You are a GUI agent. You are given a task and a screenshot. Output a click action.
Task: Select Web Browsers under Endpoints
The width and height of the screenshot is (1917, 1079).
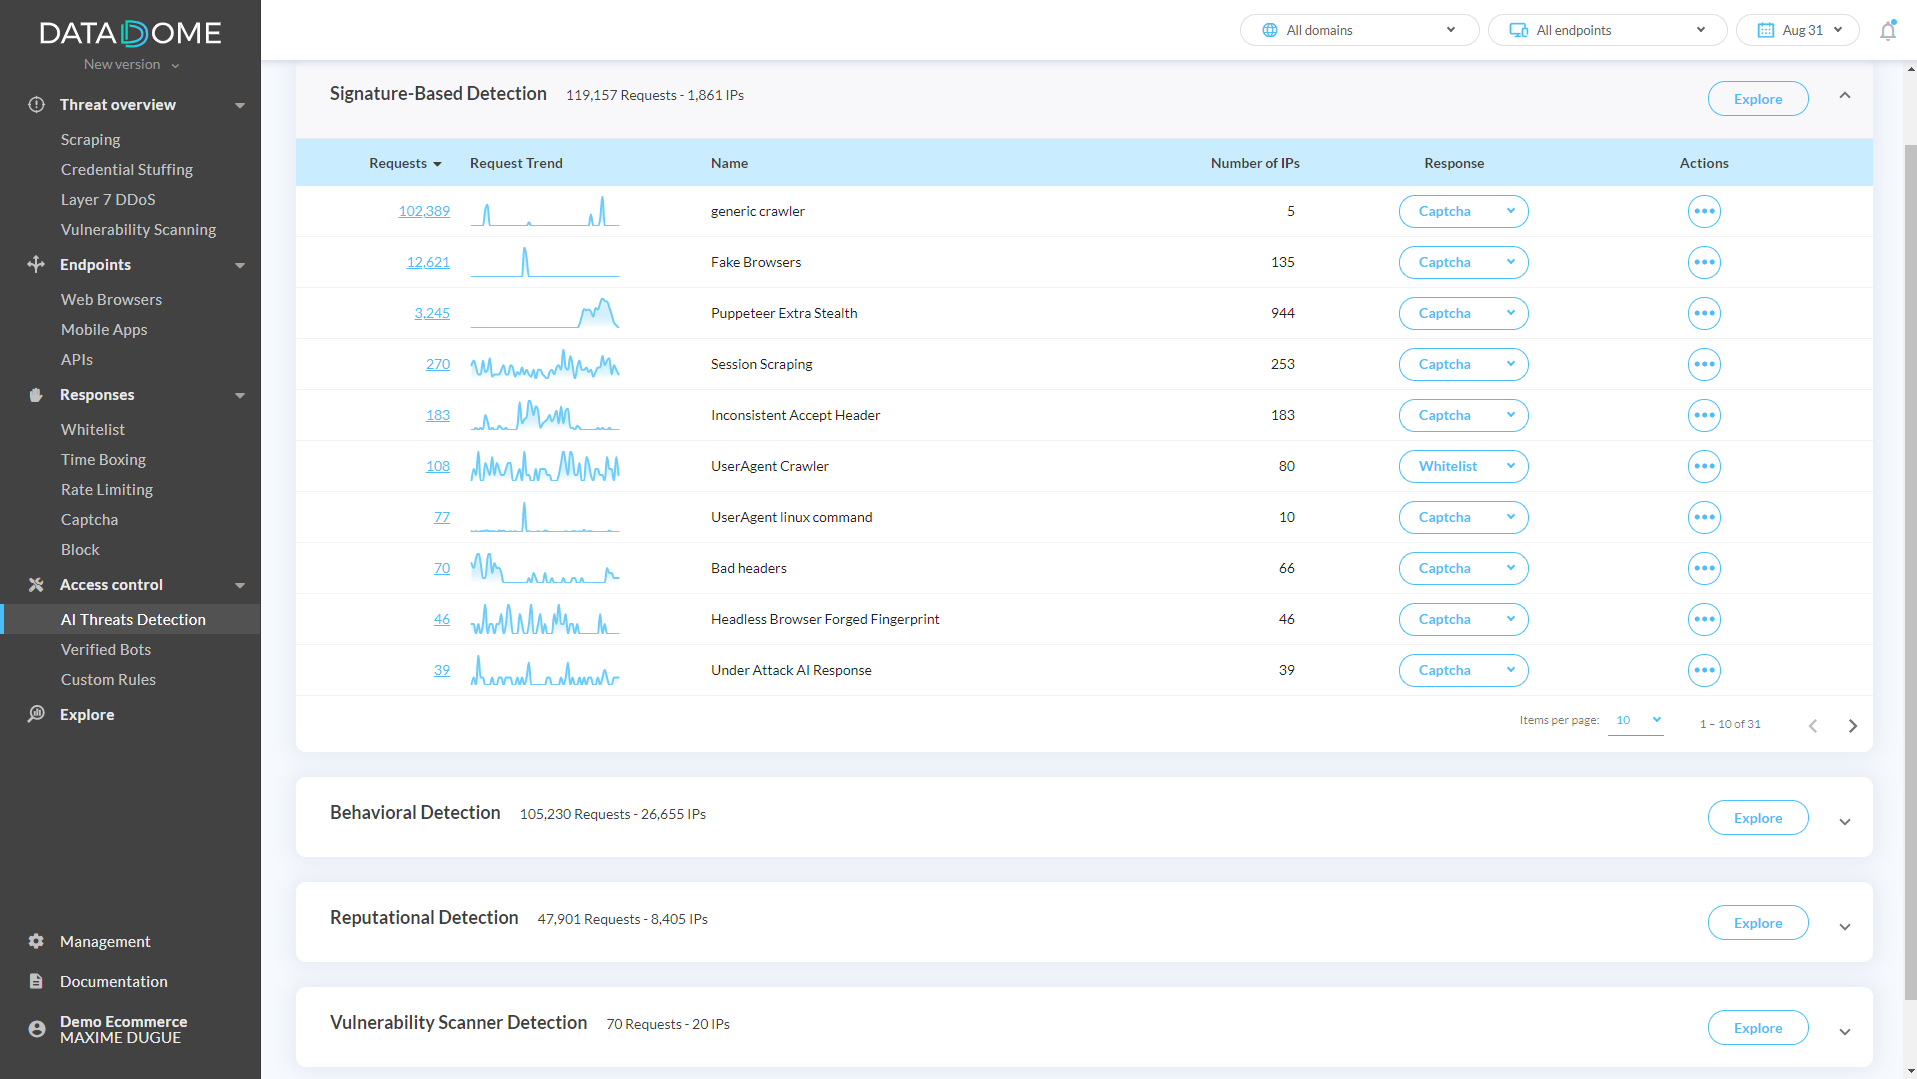111,299
